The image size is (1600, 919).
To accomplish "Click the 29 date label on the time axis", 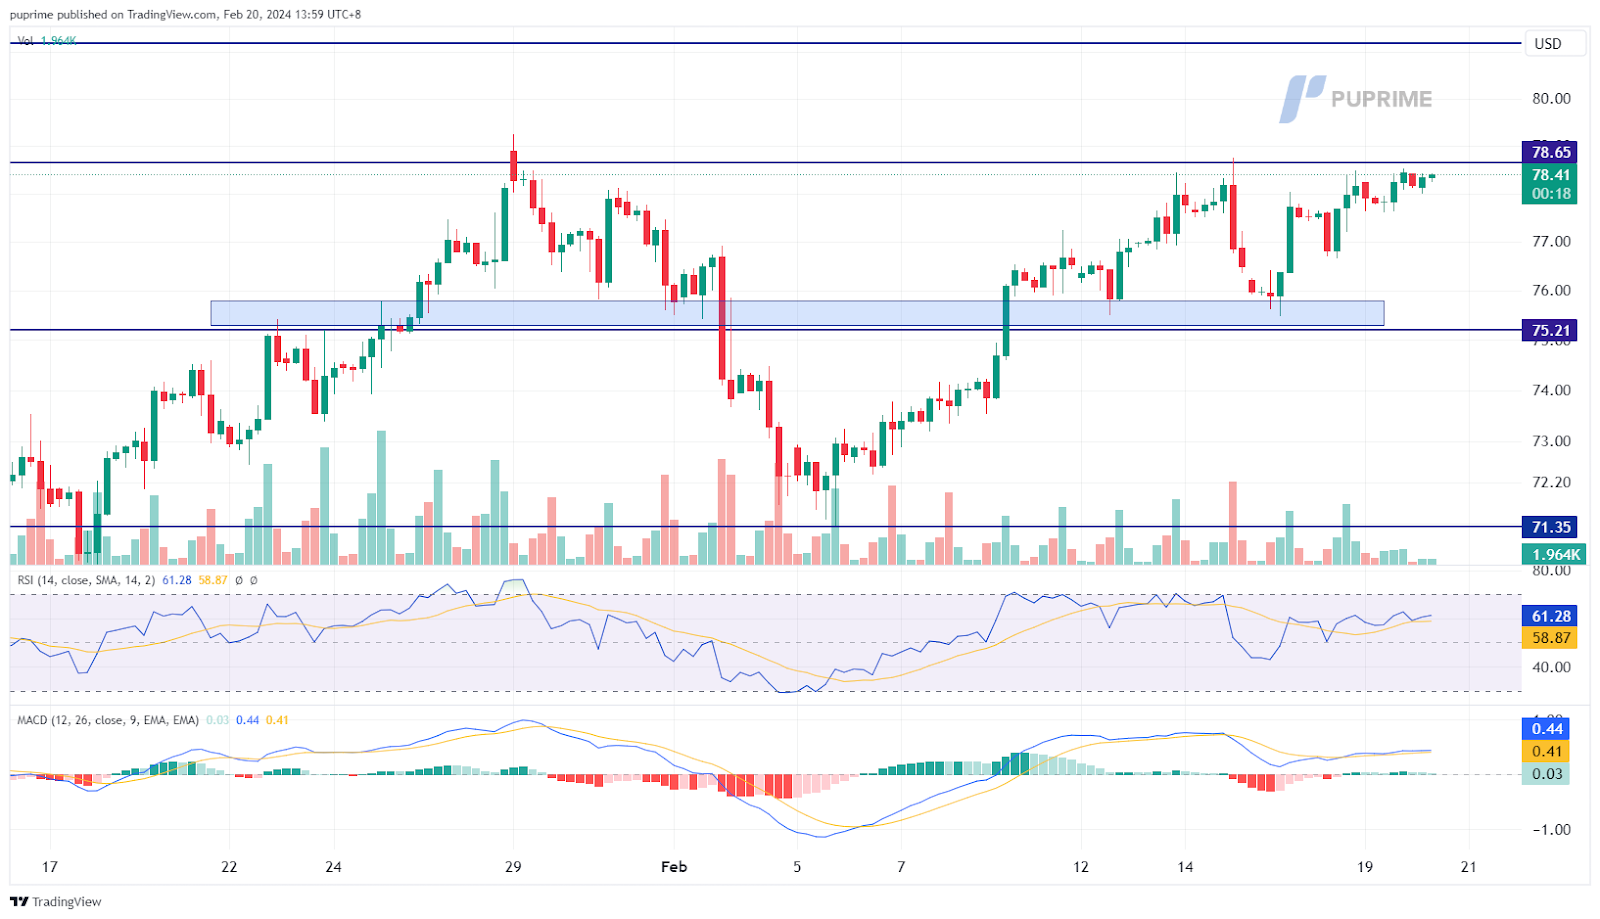I will click(x=513, y=867).
